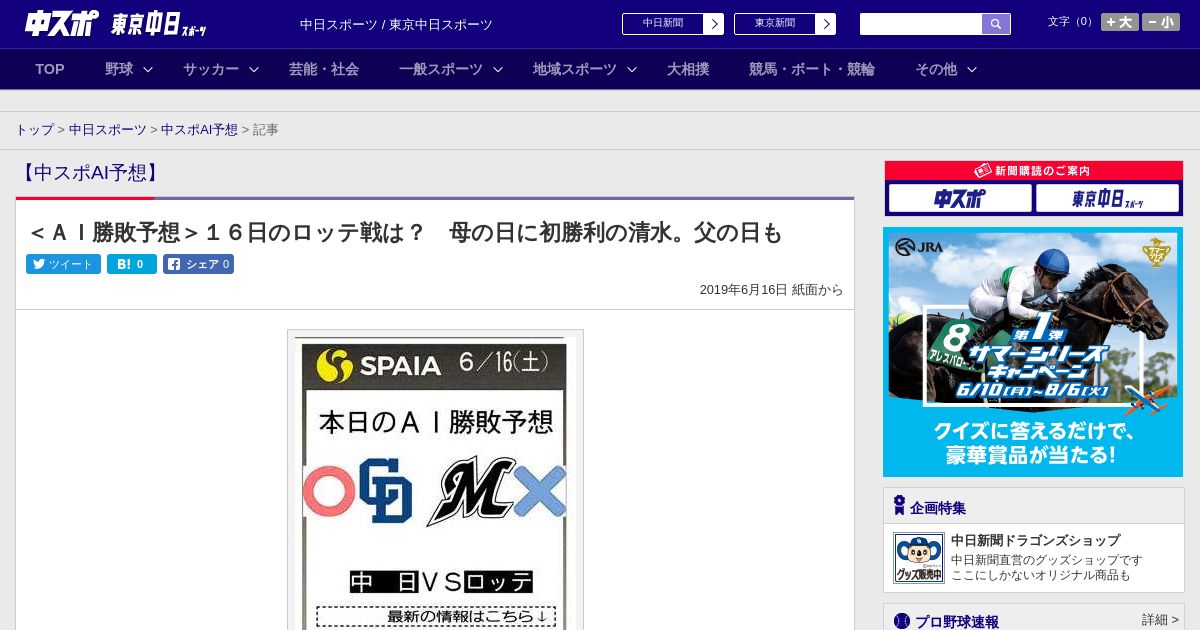The image size is (1200, 630).
Task: Open その他 navigation menu
Action: [x=936, y=69]
